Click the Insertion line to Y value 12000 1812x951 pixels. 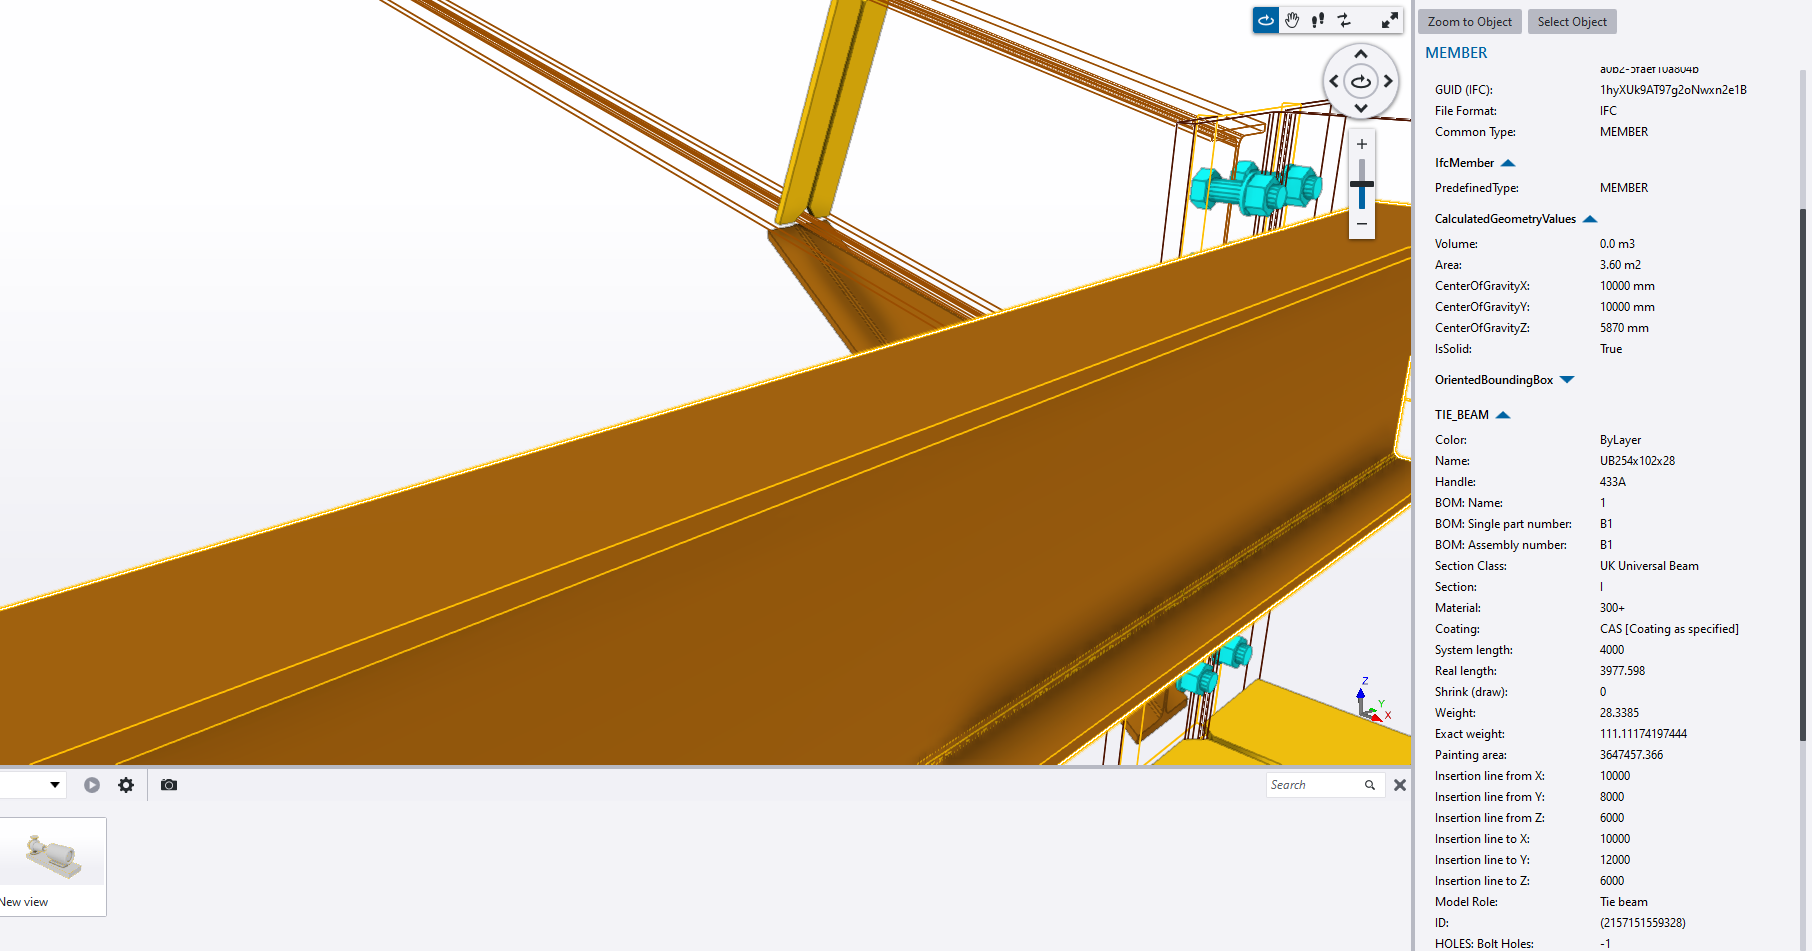[1615, 860]
